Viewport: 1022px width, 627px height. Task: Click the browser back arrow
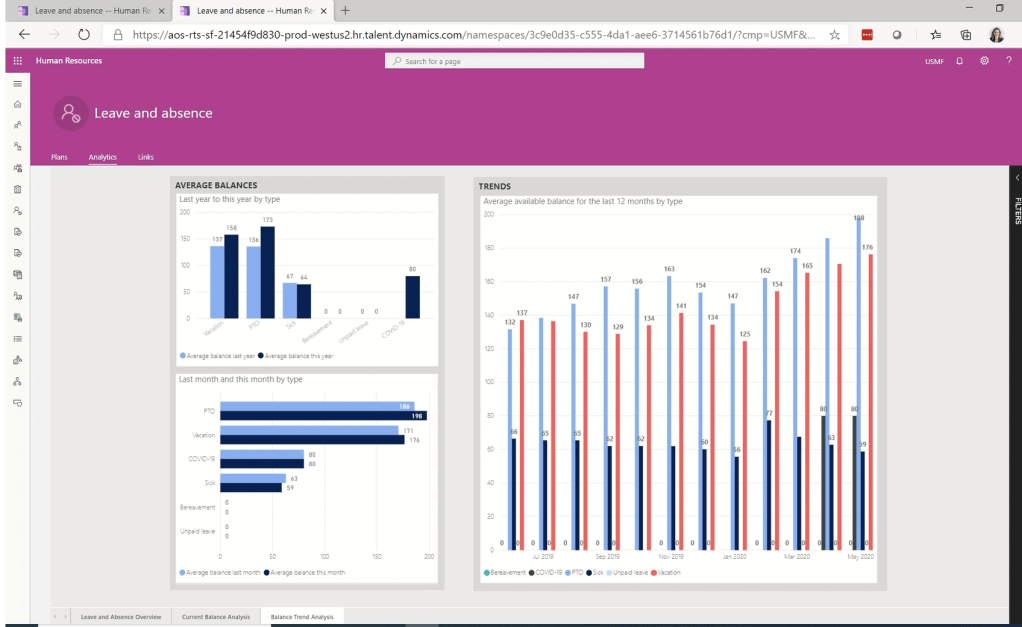click(24, 34)
